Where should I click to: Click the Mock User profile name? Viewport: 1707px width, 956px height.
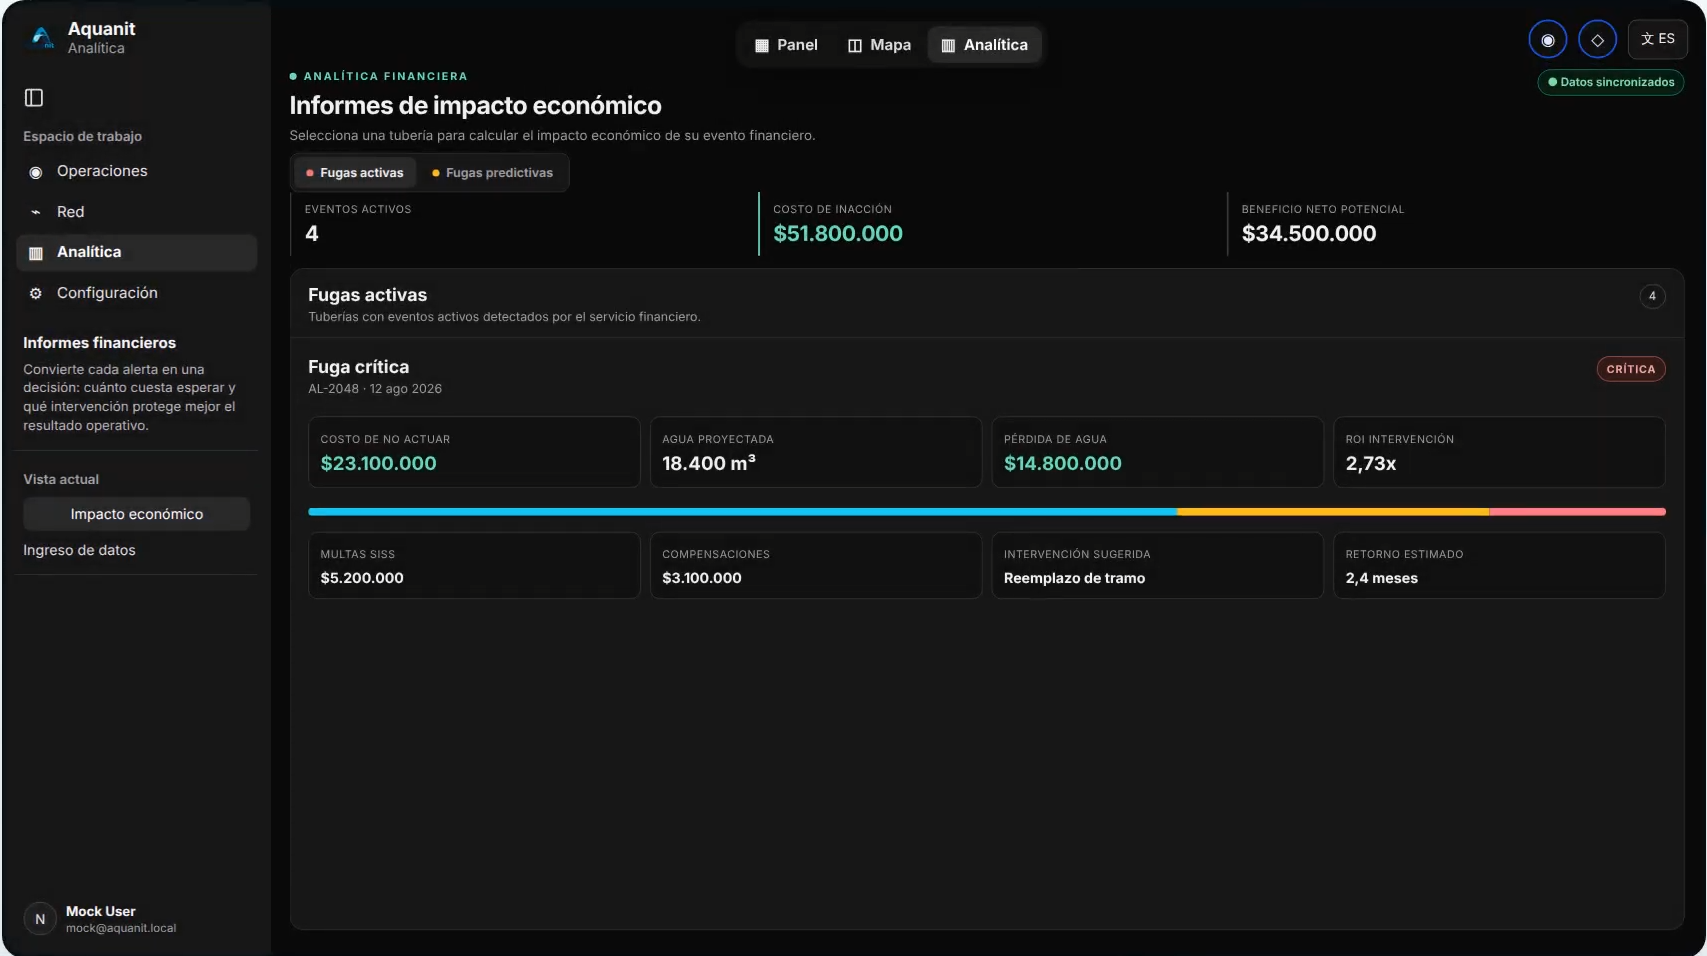tap(101, 911)
